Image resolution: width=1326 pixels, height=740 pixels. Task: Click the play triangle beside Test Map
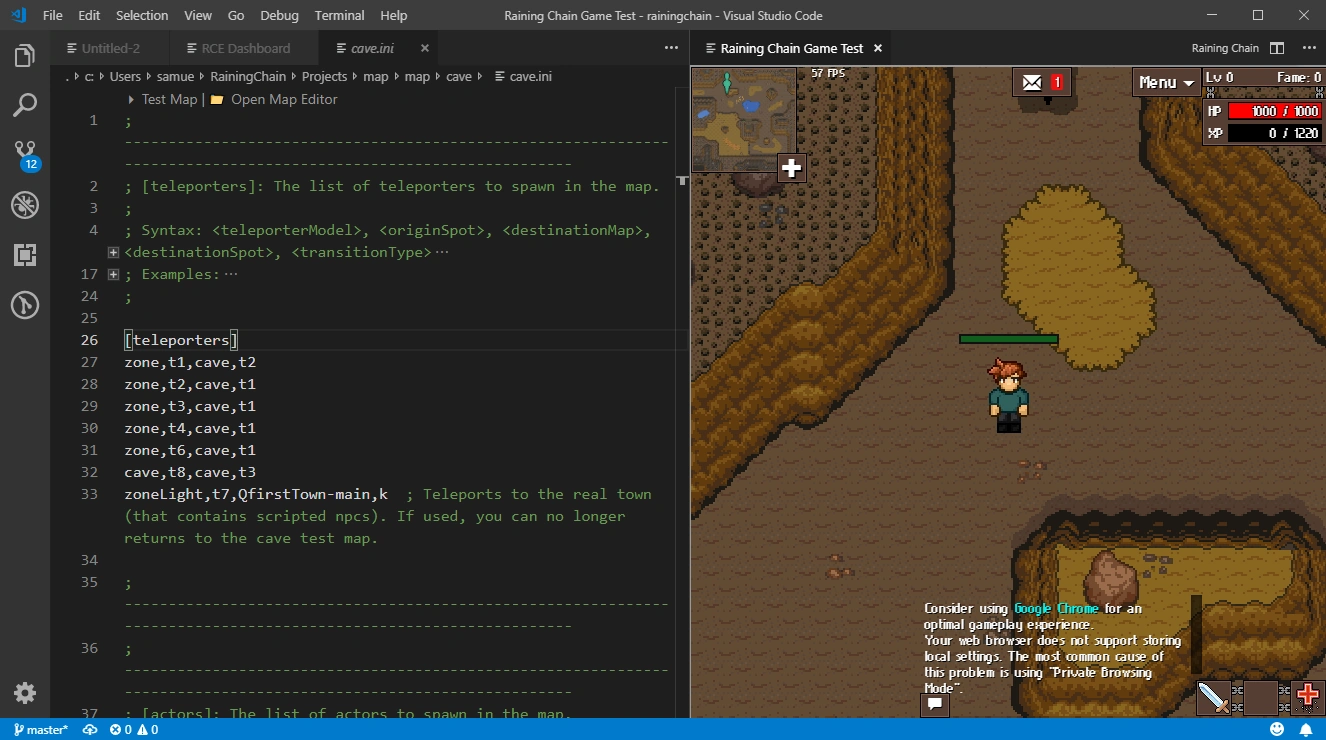(132, 100)
